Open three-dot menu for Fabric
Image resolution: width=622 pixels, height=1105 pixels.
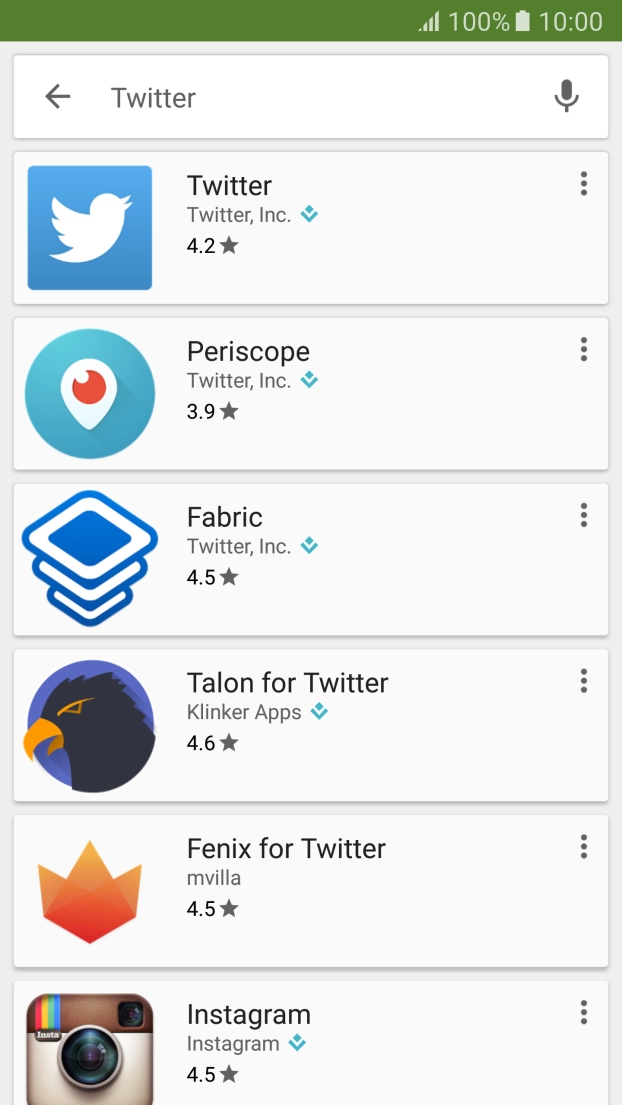[583, 516]
